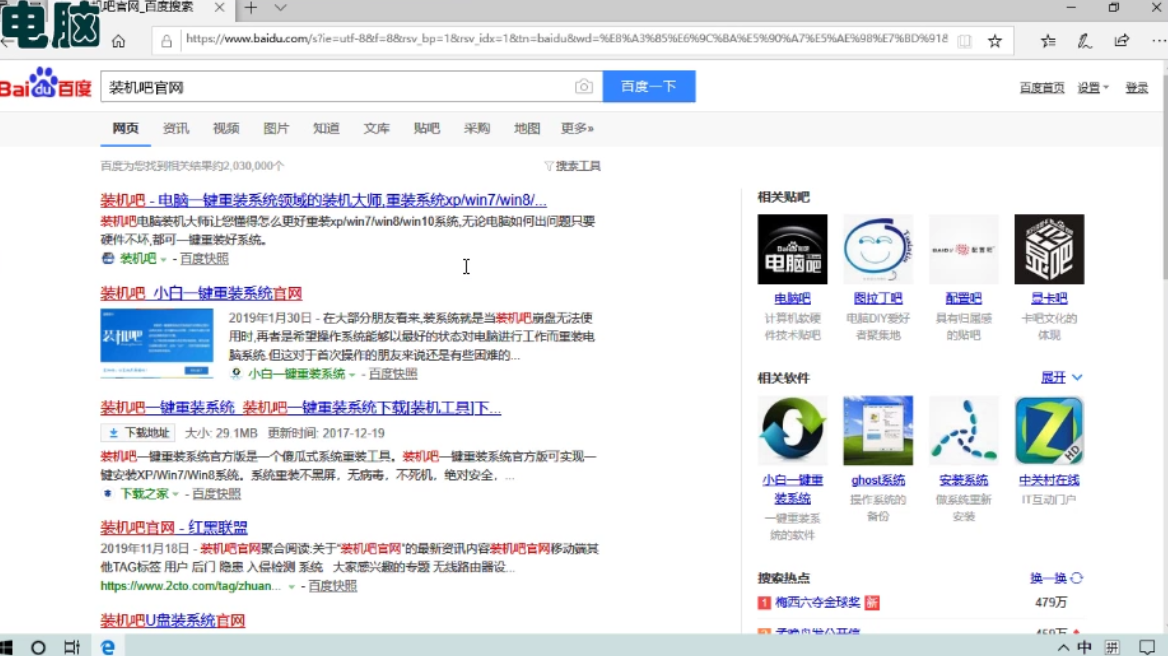1168x656 pixels.
Task: Click the browser address bar URL
Action: pyautogui.click(x=566, y=39)
